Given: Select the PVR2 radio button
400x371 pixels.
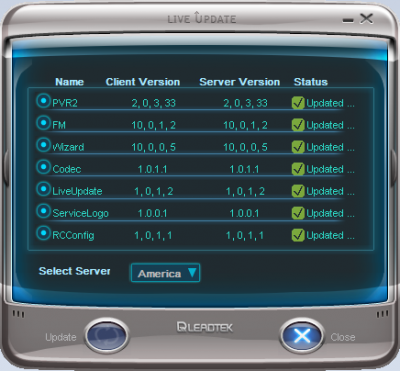Looking at the screenshot, I should (43, 100).
